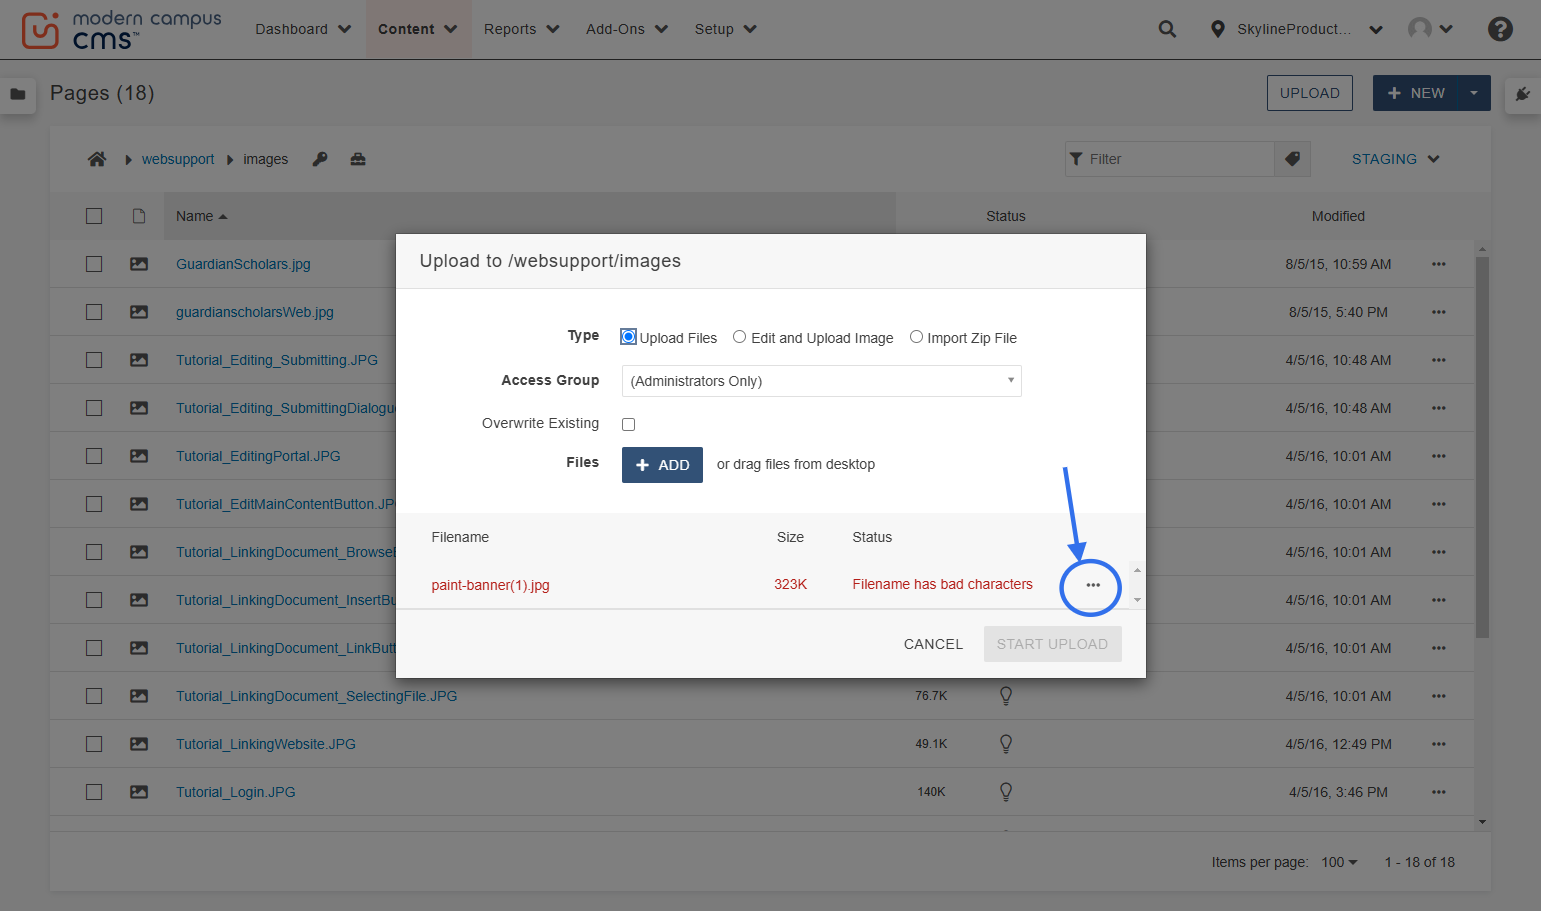
Task: Click the Filter input field
Action: coord(1169,159)
